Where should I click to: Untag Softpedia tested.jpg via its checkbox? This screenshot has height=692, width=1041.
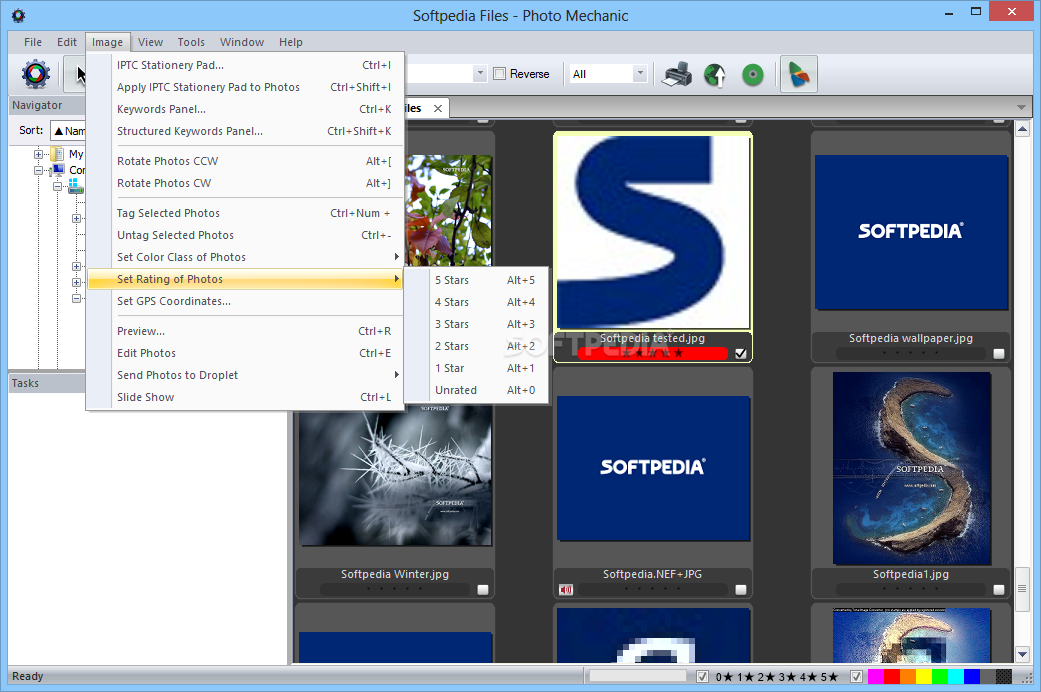(741, 353)
